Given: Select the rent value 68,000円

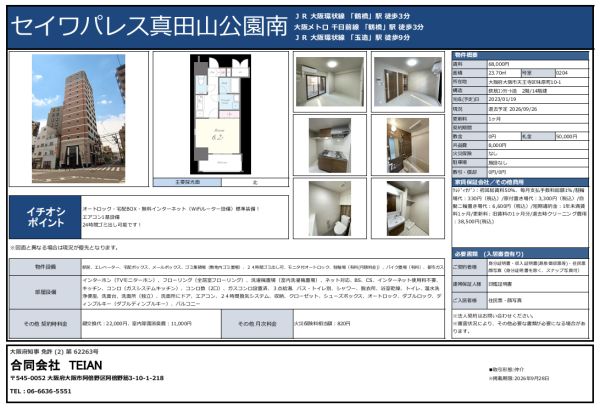Looking at the screenshot, I should (499, 64).
